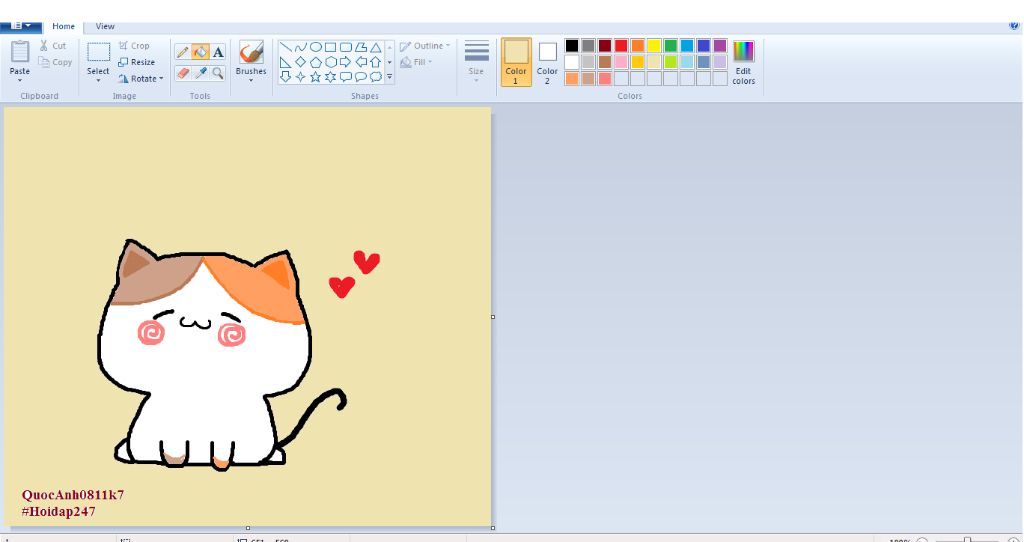Choose the Cloud callout shape
Image resolution: width=1024 pixels, height=542 pixels.
[376, 77]
